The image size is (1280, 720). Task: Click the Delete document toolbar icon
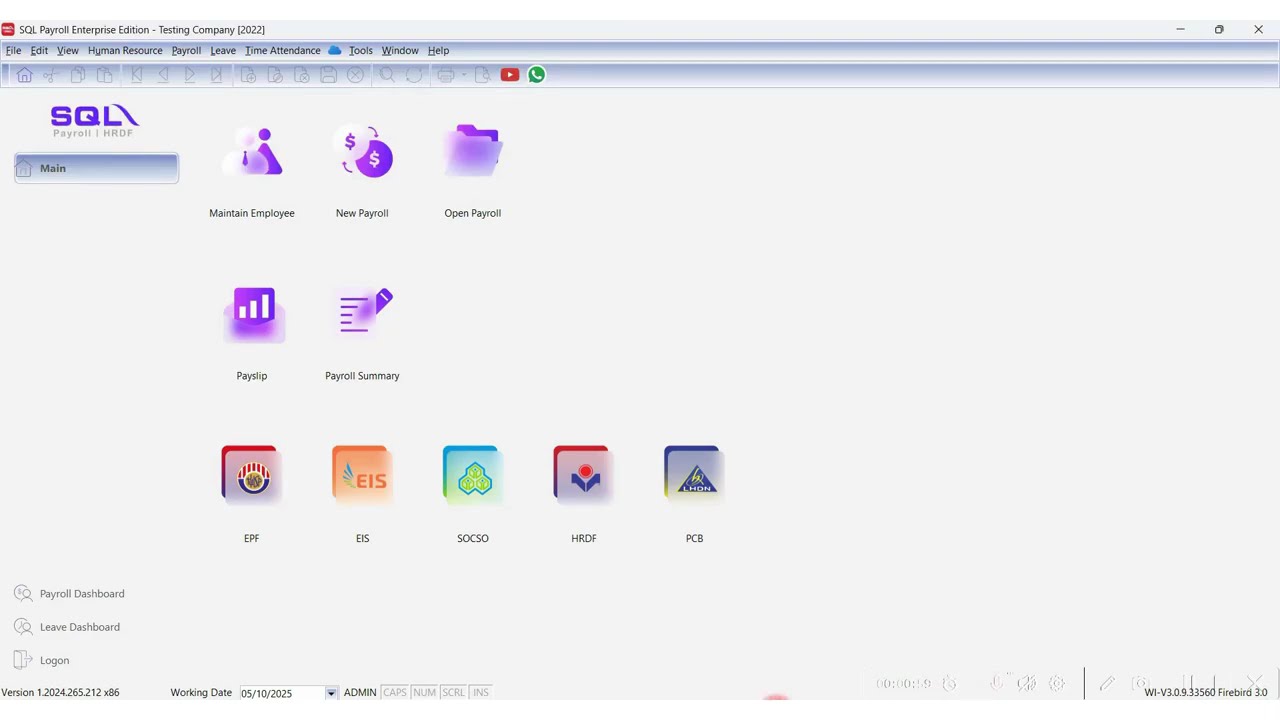point(302,75)
